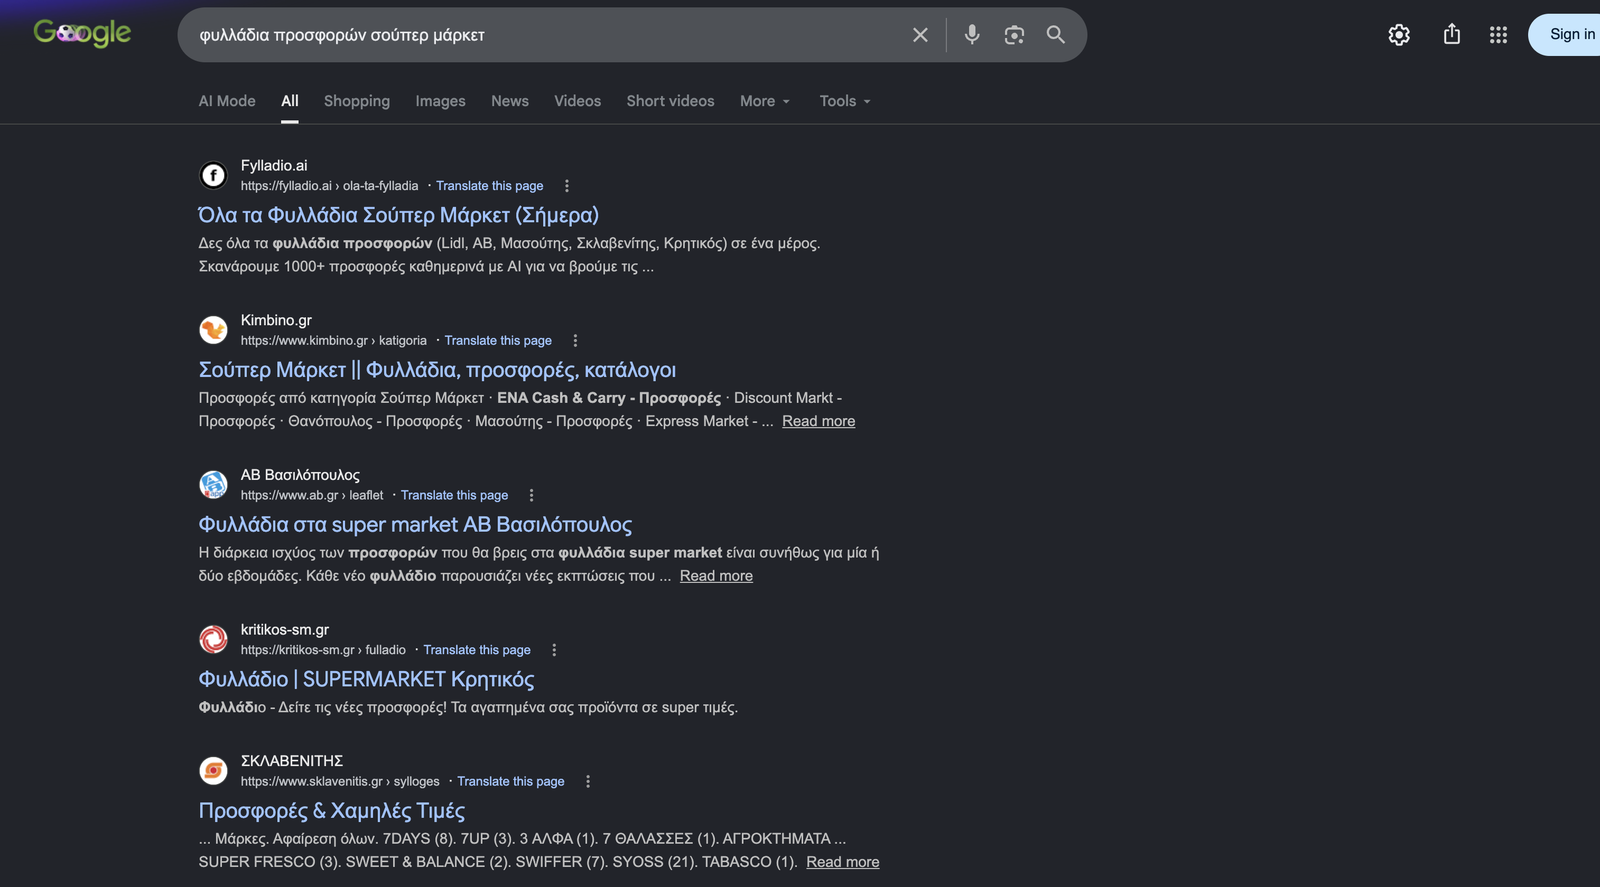Open more options for Kimbino.gr result
The width and height of the screenshot is (1600, 887).
[x=575, y=341]
